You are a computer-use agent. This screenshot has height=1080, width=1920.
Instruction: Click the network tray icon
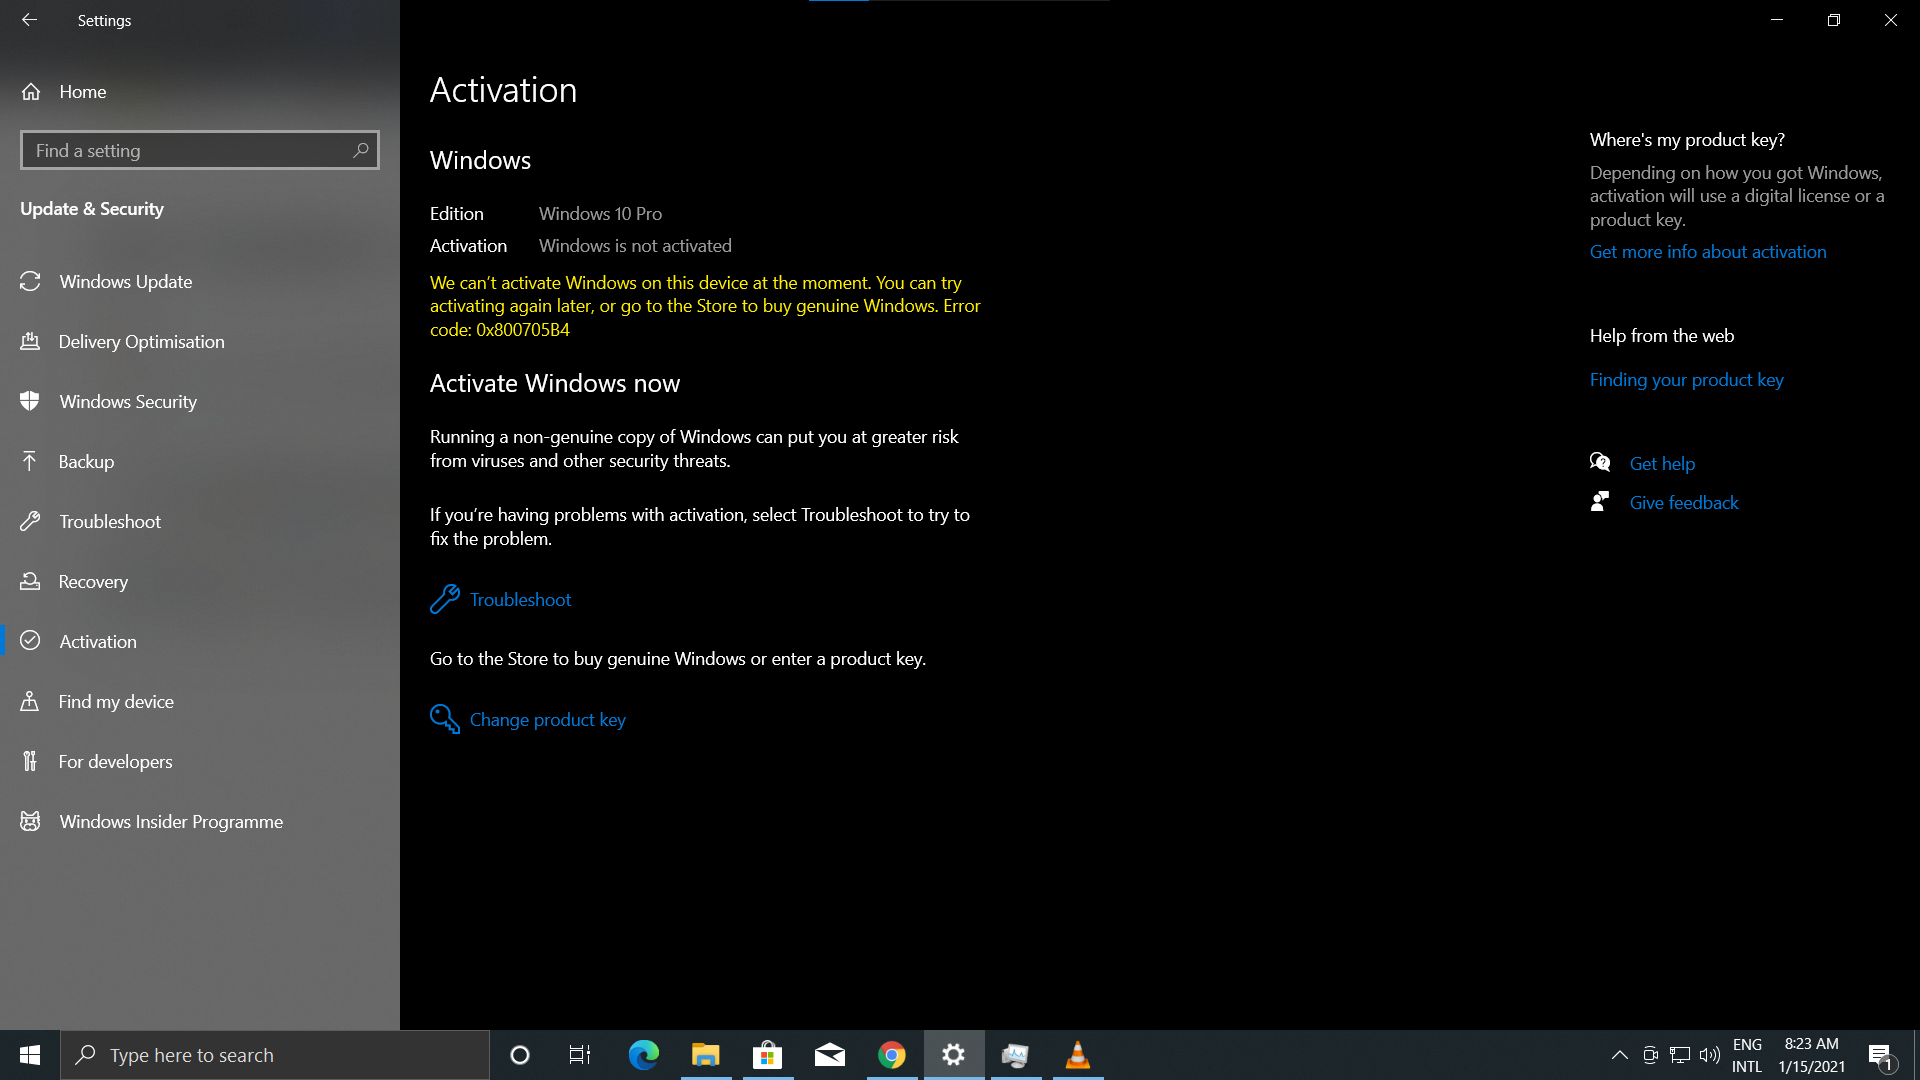tap(1680, 1055)
